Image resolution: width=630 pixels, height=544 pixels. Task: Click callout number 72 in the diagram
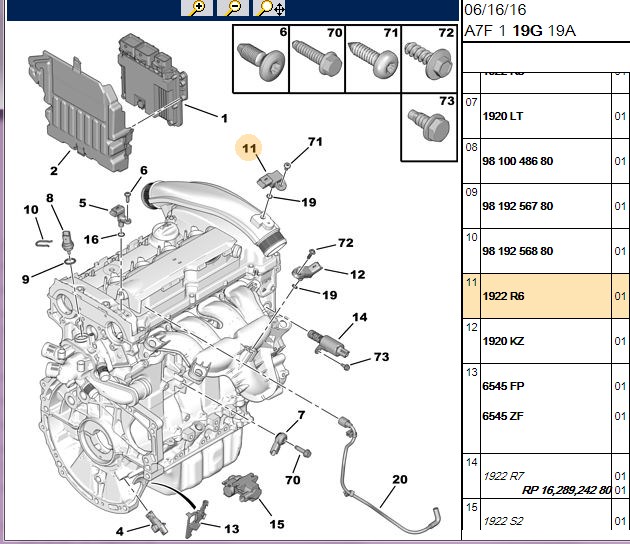point(346,243)
